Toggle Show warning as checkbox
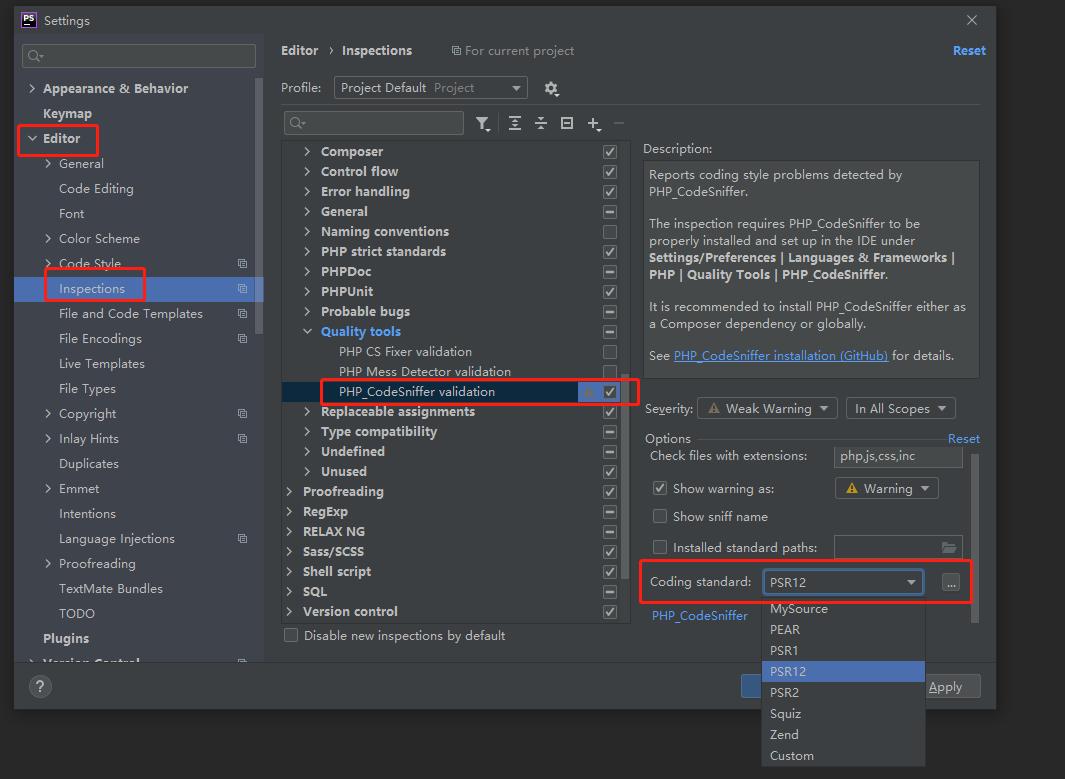 660,488
